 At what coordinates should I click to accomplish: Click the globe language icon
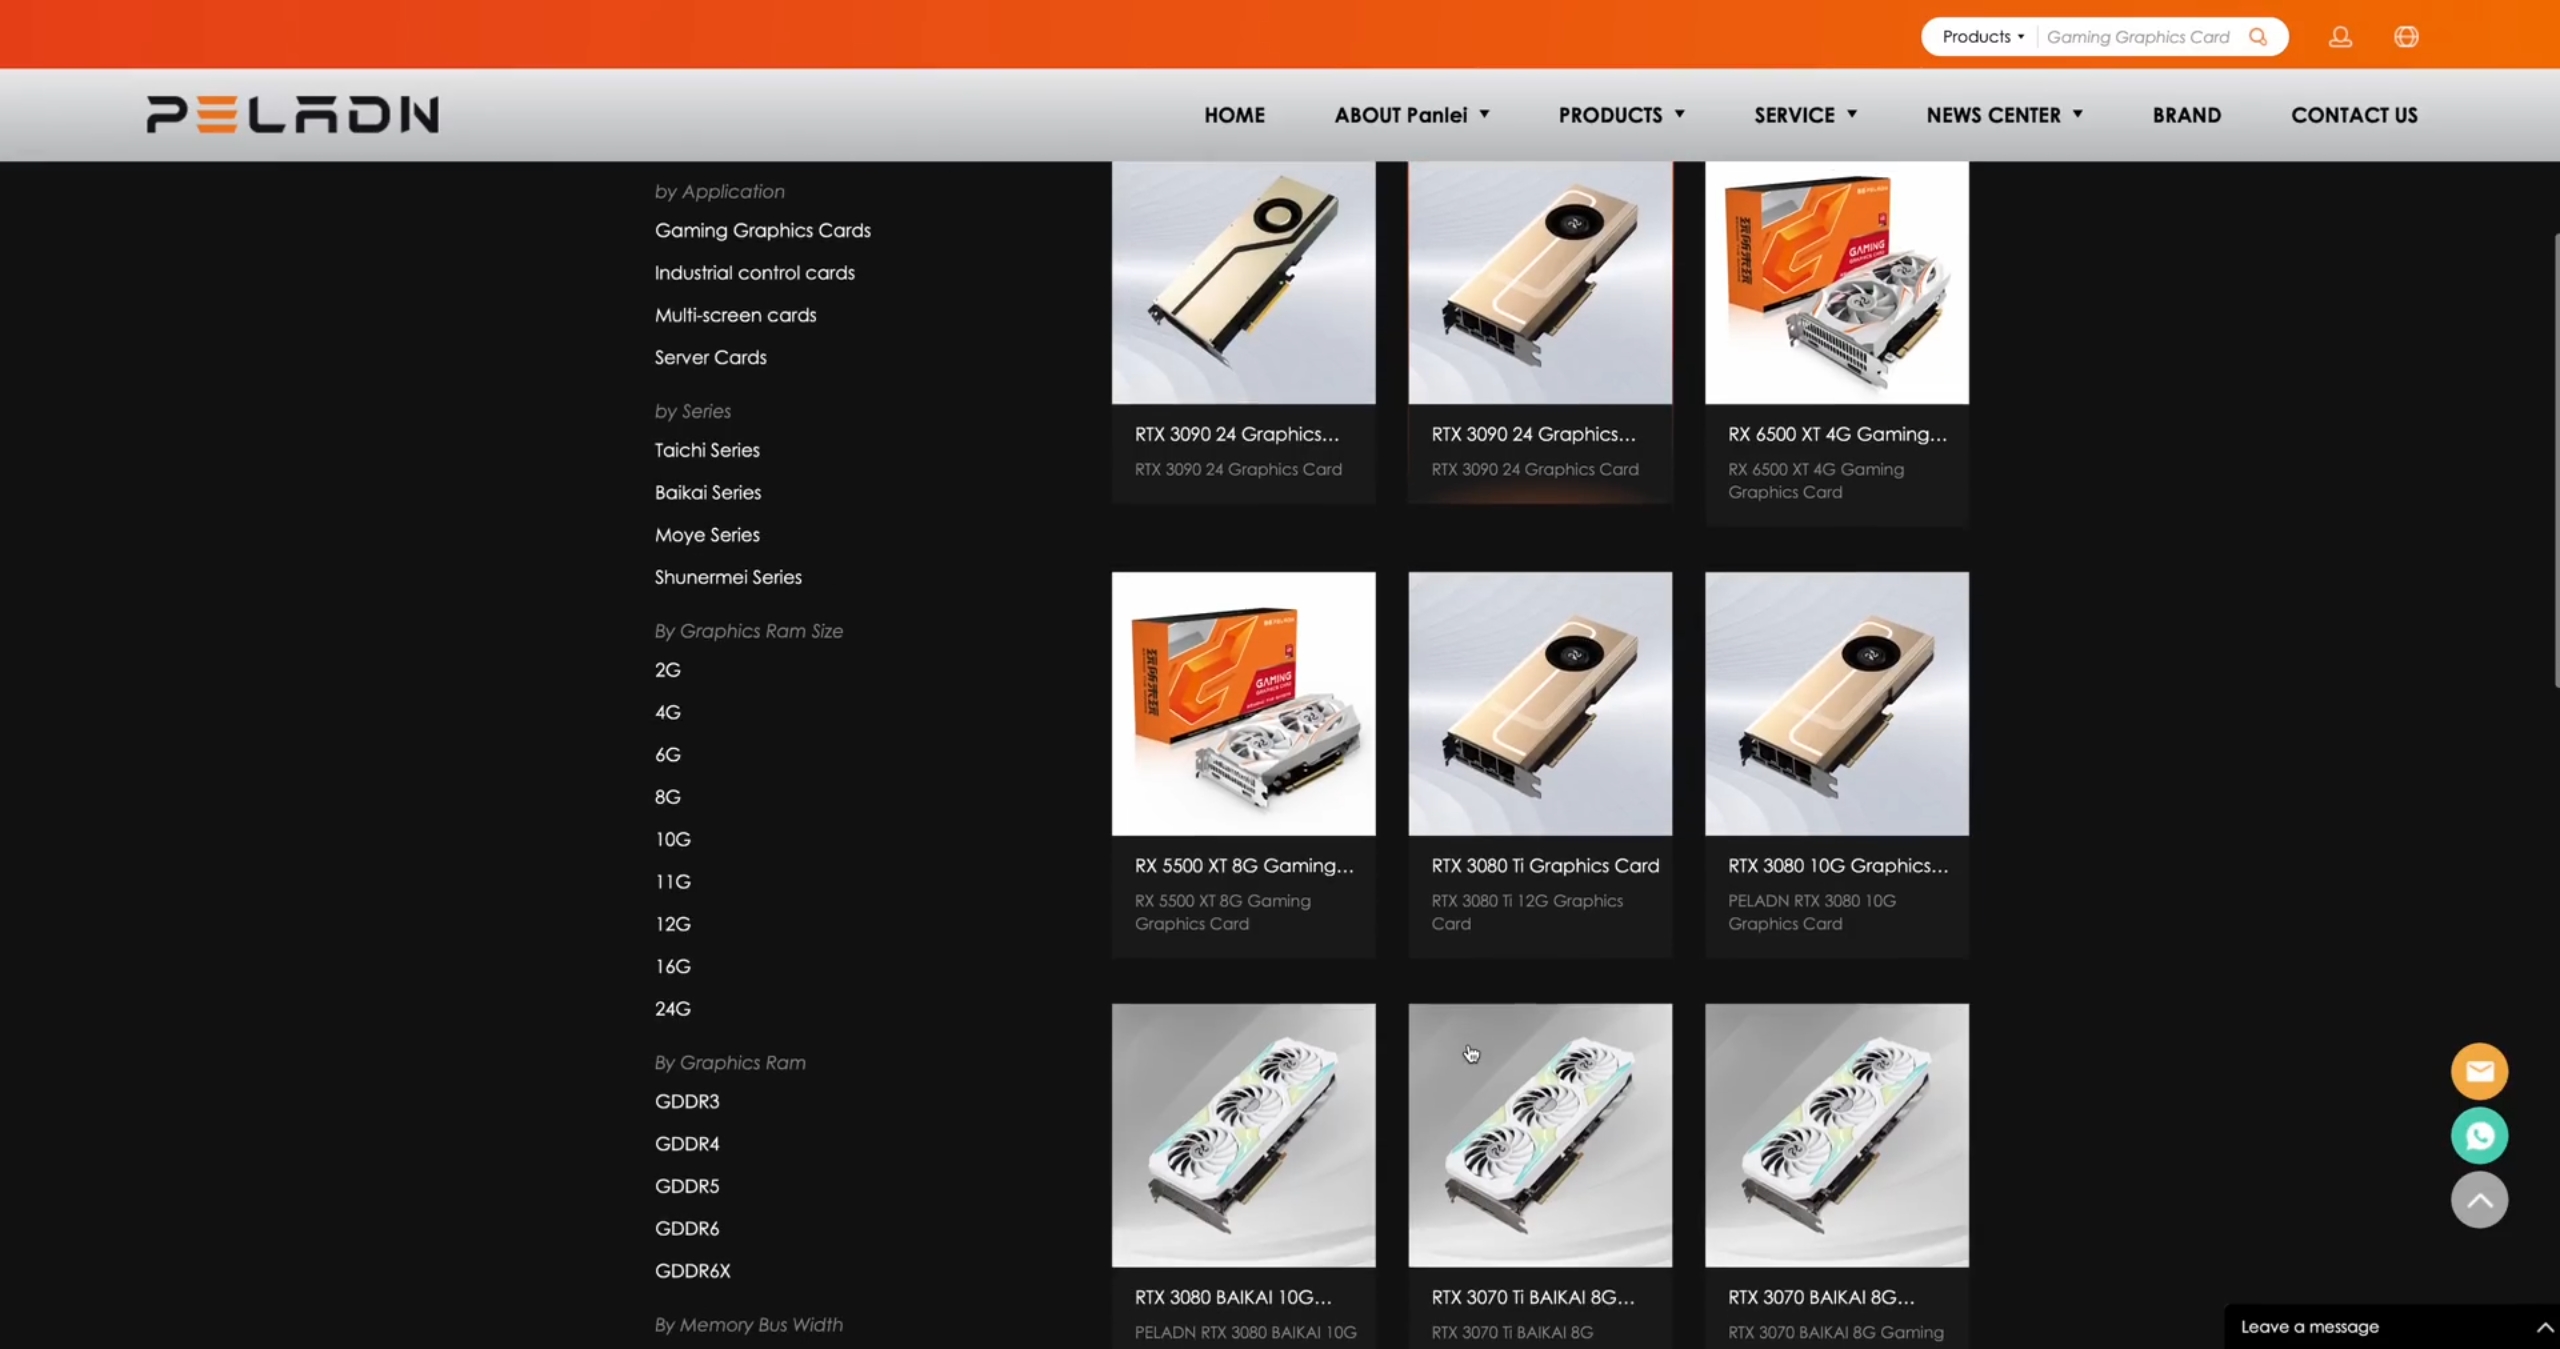pos(2406,37)
